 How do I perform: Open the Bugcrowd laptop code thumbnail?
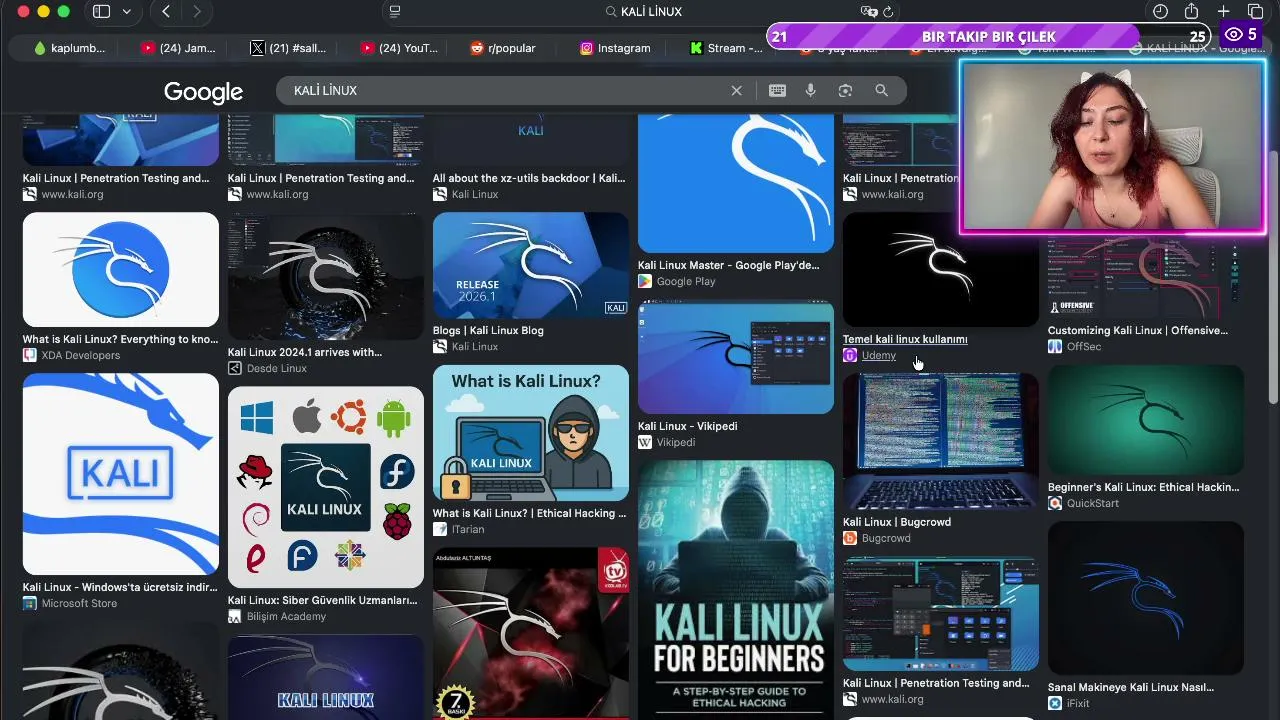[x=941, y=441]
